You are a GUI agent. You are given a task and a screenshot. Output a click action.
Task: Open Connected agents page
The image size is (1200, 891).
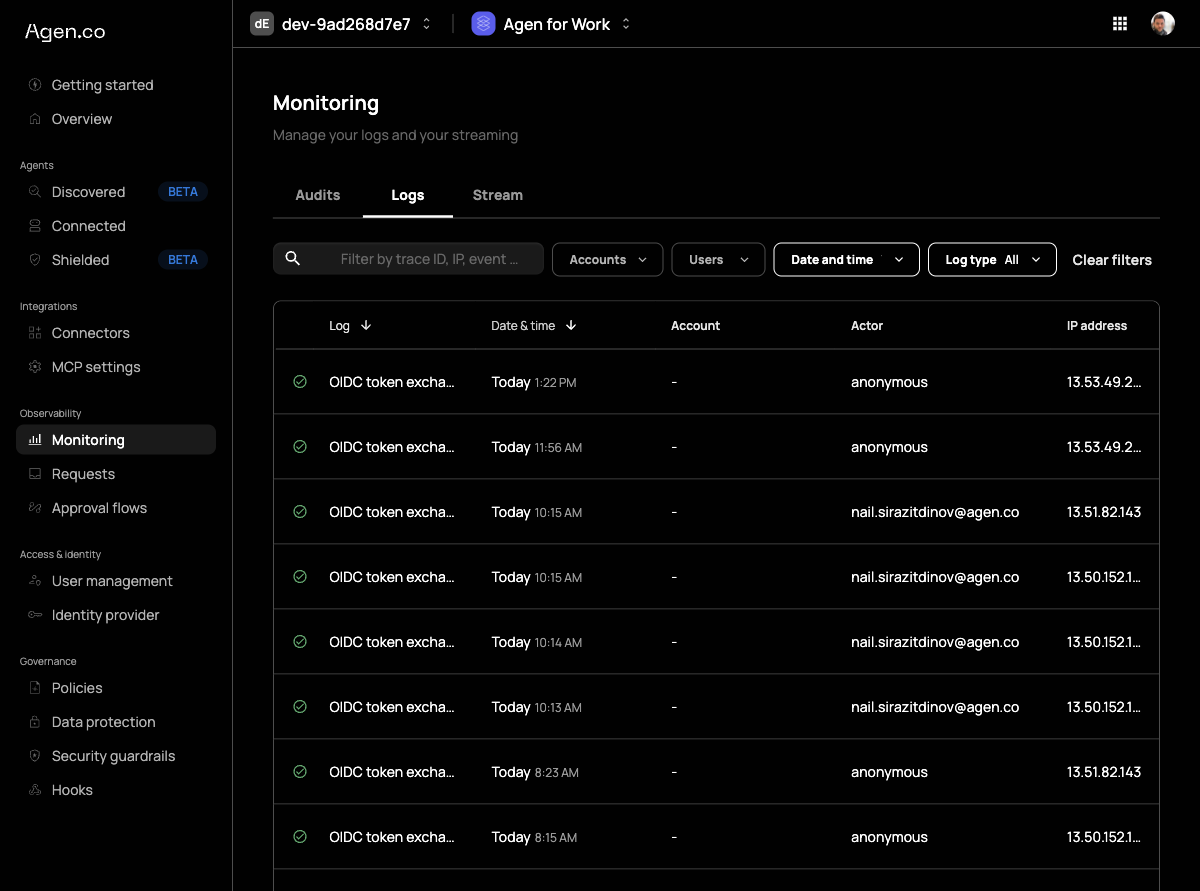tap(116, 226)
